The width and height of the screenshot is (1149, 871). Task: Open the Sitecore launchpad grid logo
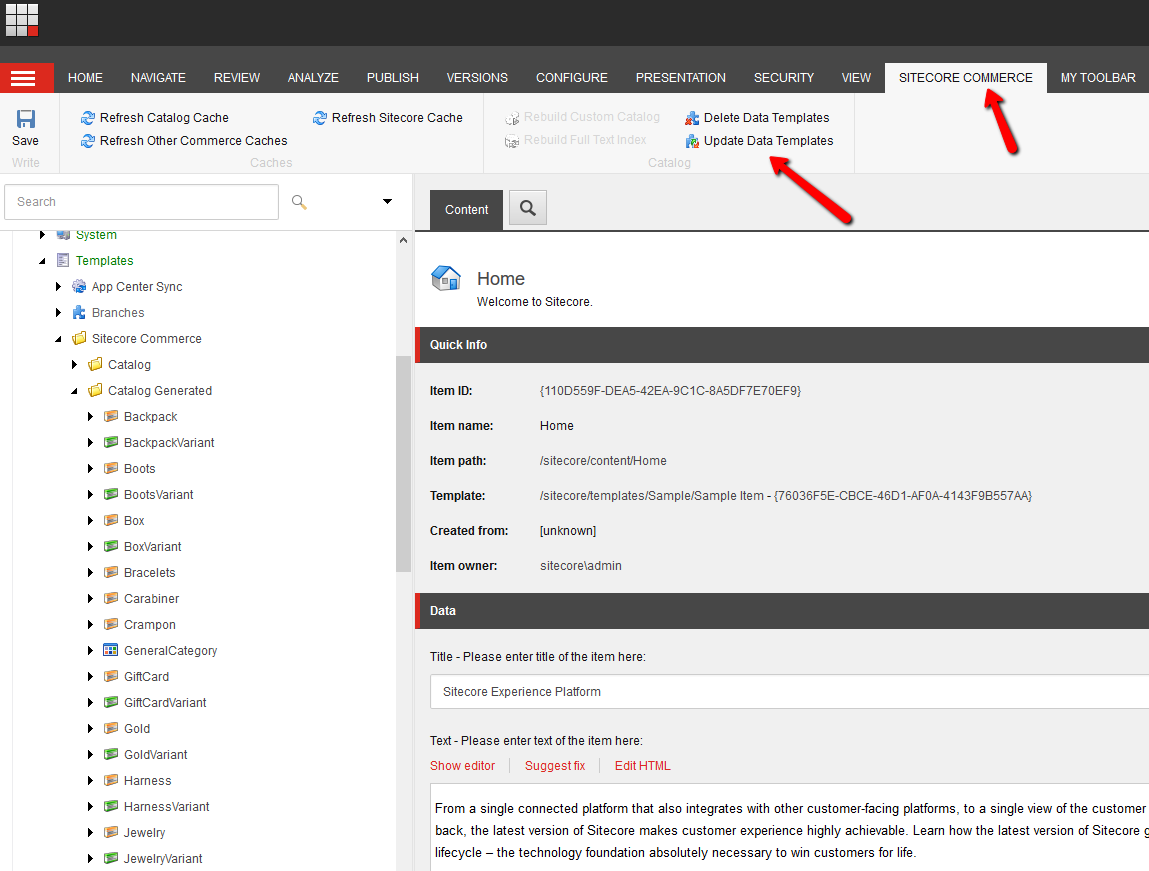coord(22,20)
